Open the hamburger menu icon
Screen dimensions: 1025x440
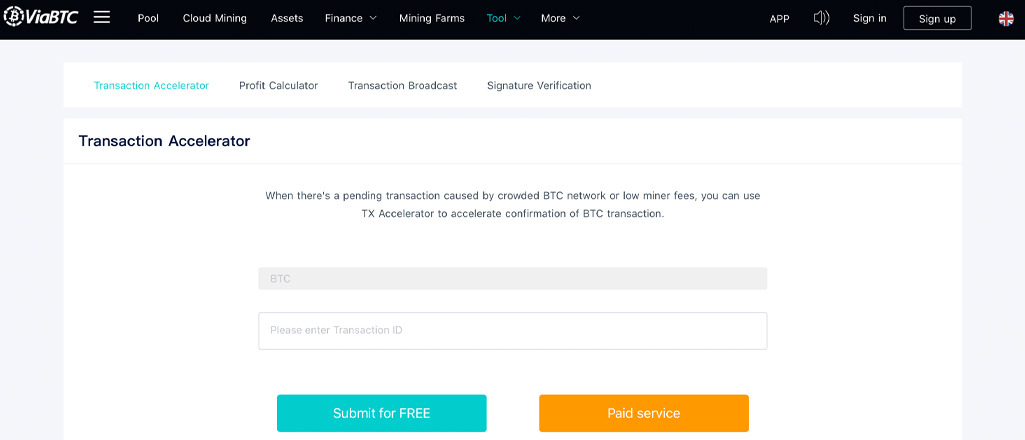click(x=101, y=18)
